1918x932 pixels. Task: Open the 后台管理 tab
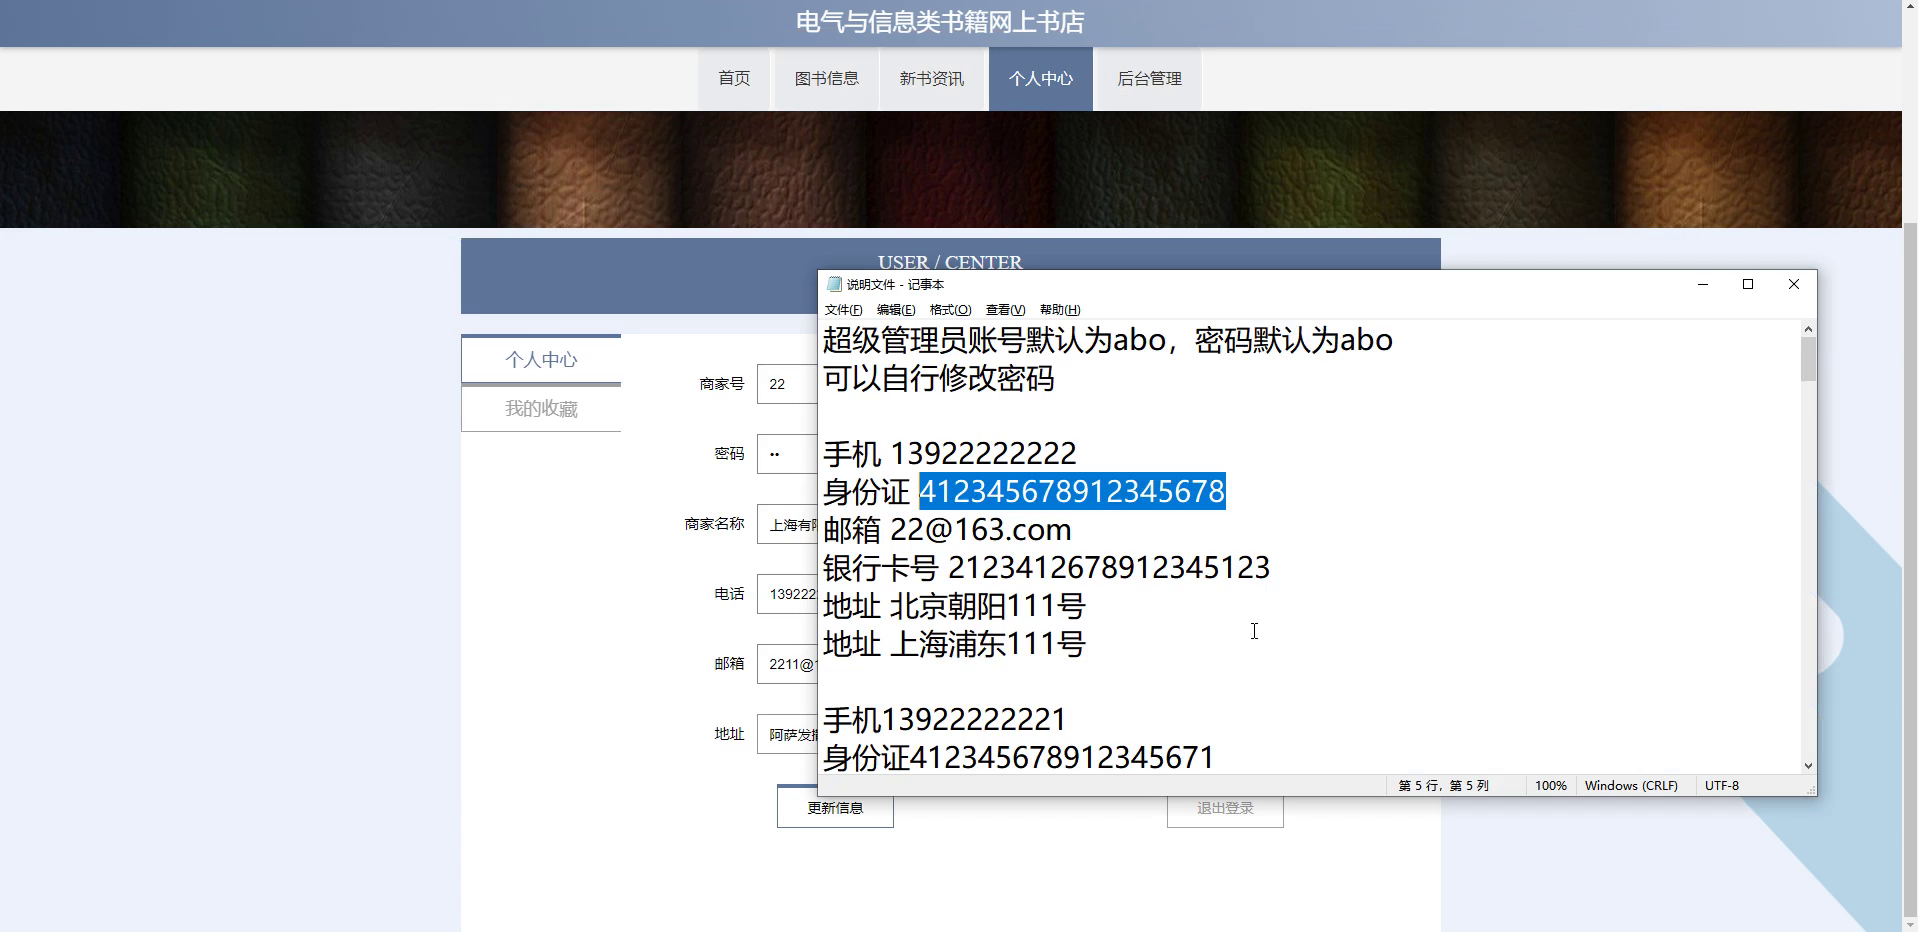pyautogui.click(x=1149, y=78)
